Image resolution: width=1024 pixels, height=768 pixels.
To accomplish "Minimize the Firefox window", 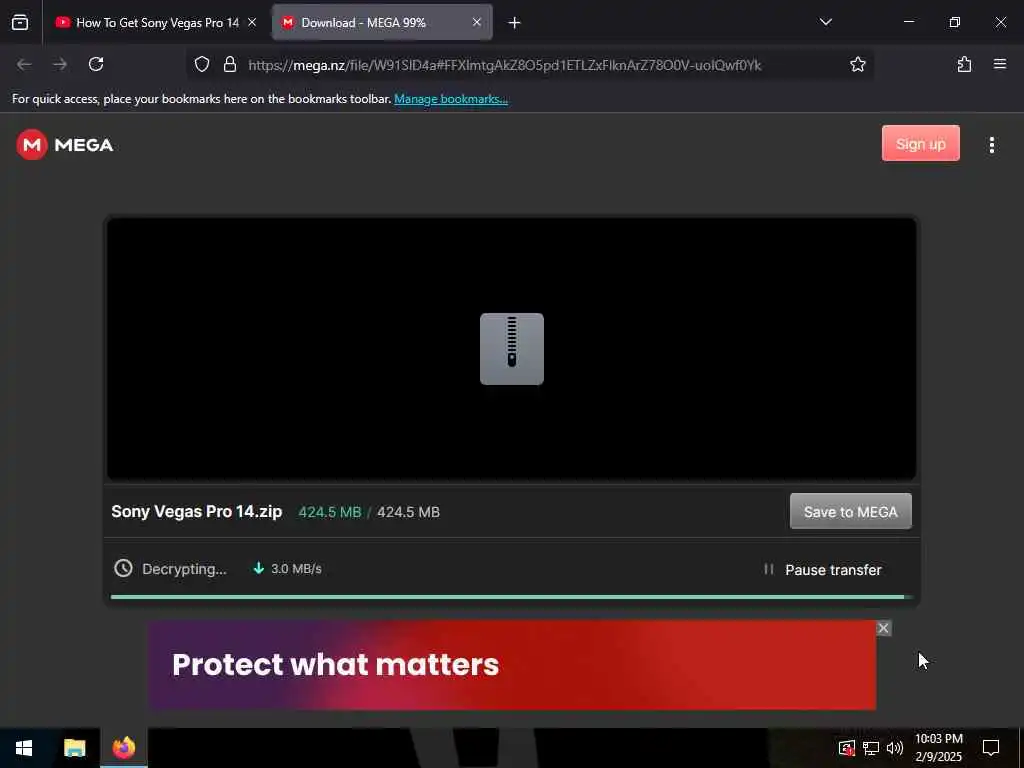I will tap(908, 22).
